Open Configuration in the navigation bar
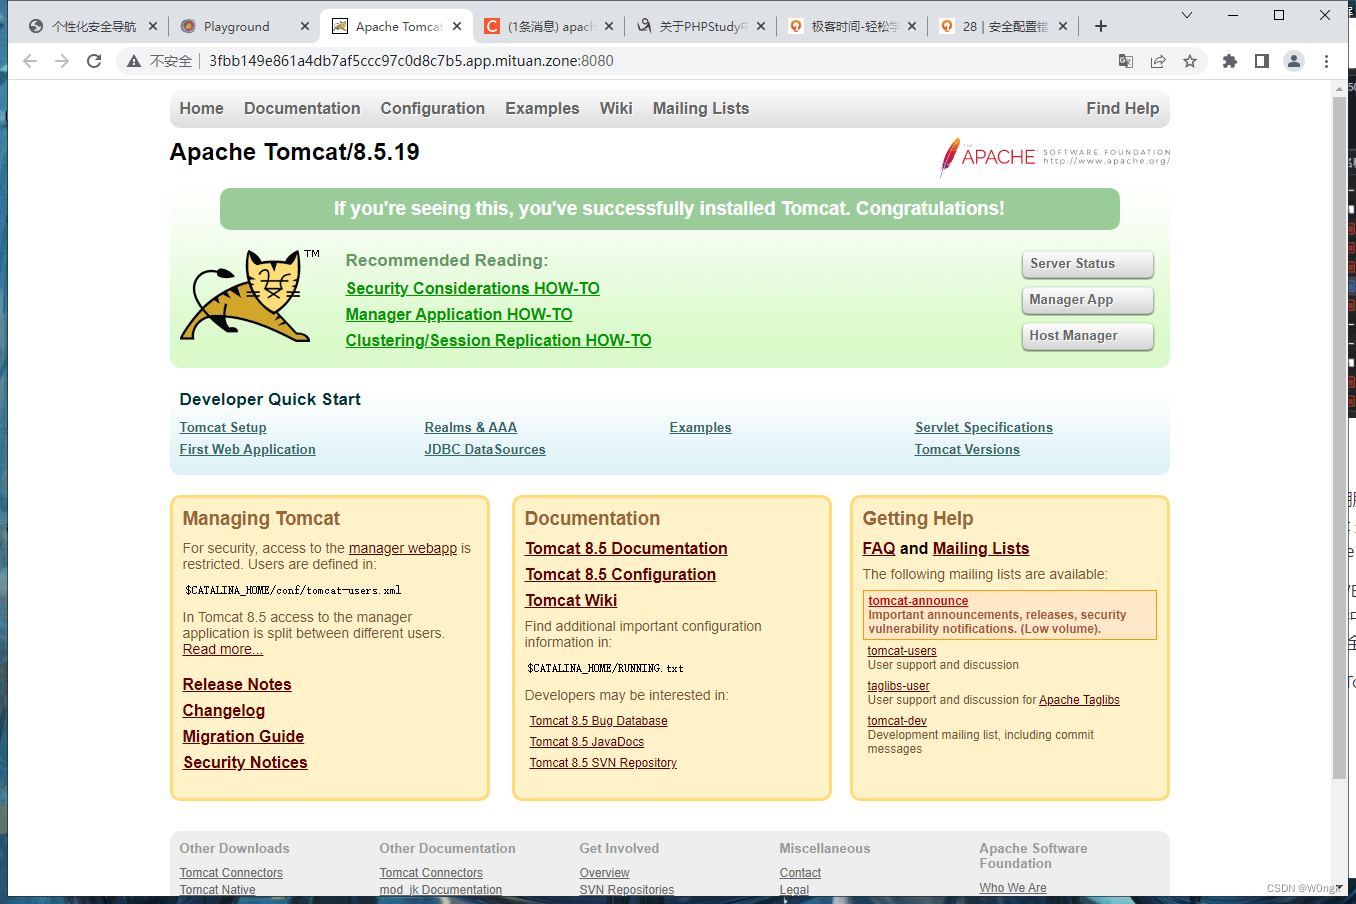Viewport: 1356px width, 904px height. [x=432, y=108]
